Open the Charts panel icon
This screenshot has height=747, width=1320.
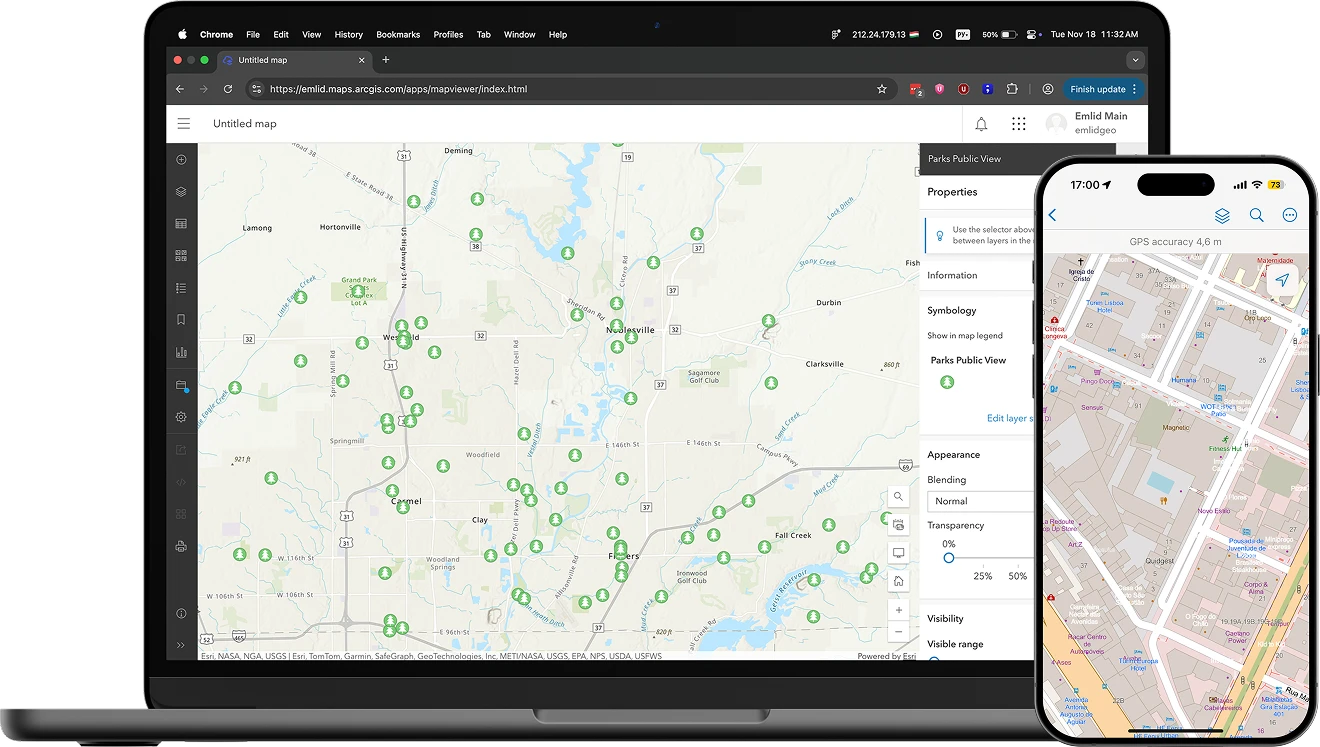pyautogui.click(x=181, y=351)
